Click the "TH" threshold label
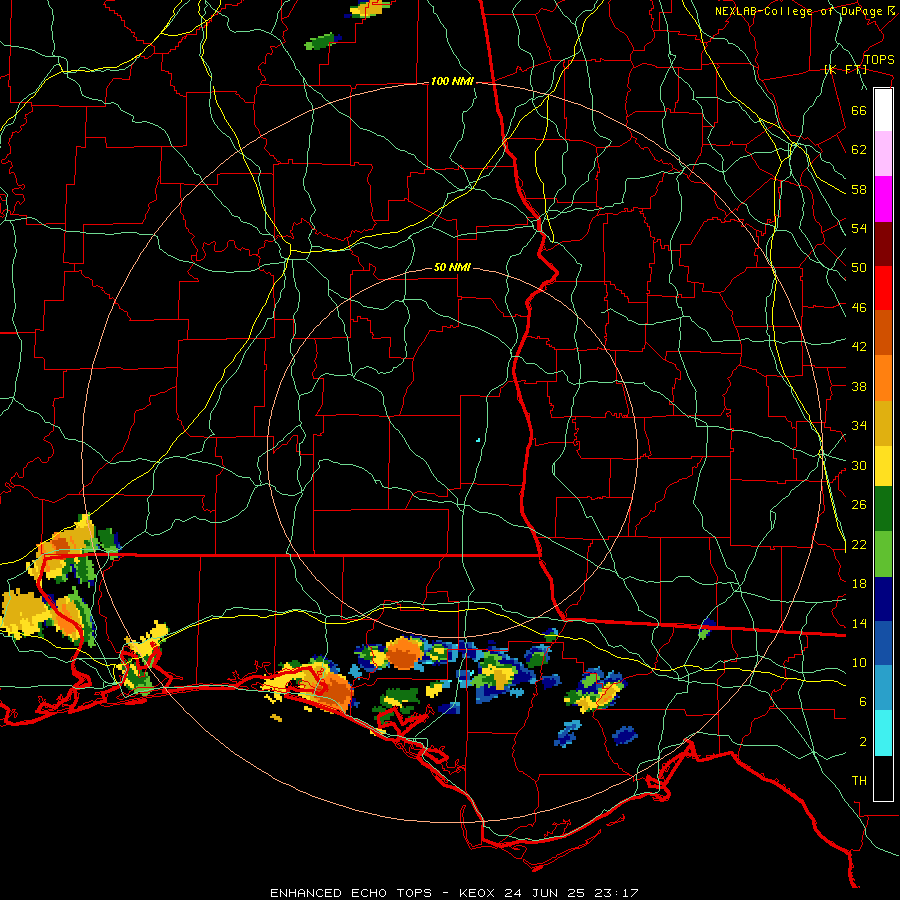Viewport: 900px width, 900px height. pos(859,781)
